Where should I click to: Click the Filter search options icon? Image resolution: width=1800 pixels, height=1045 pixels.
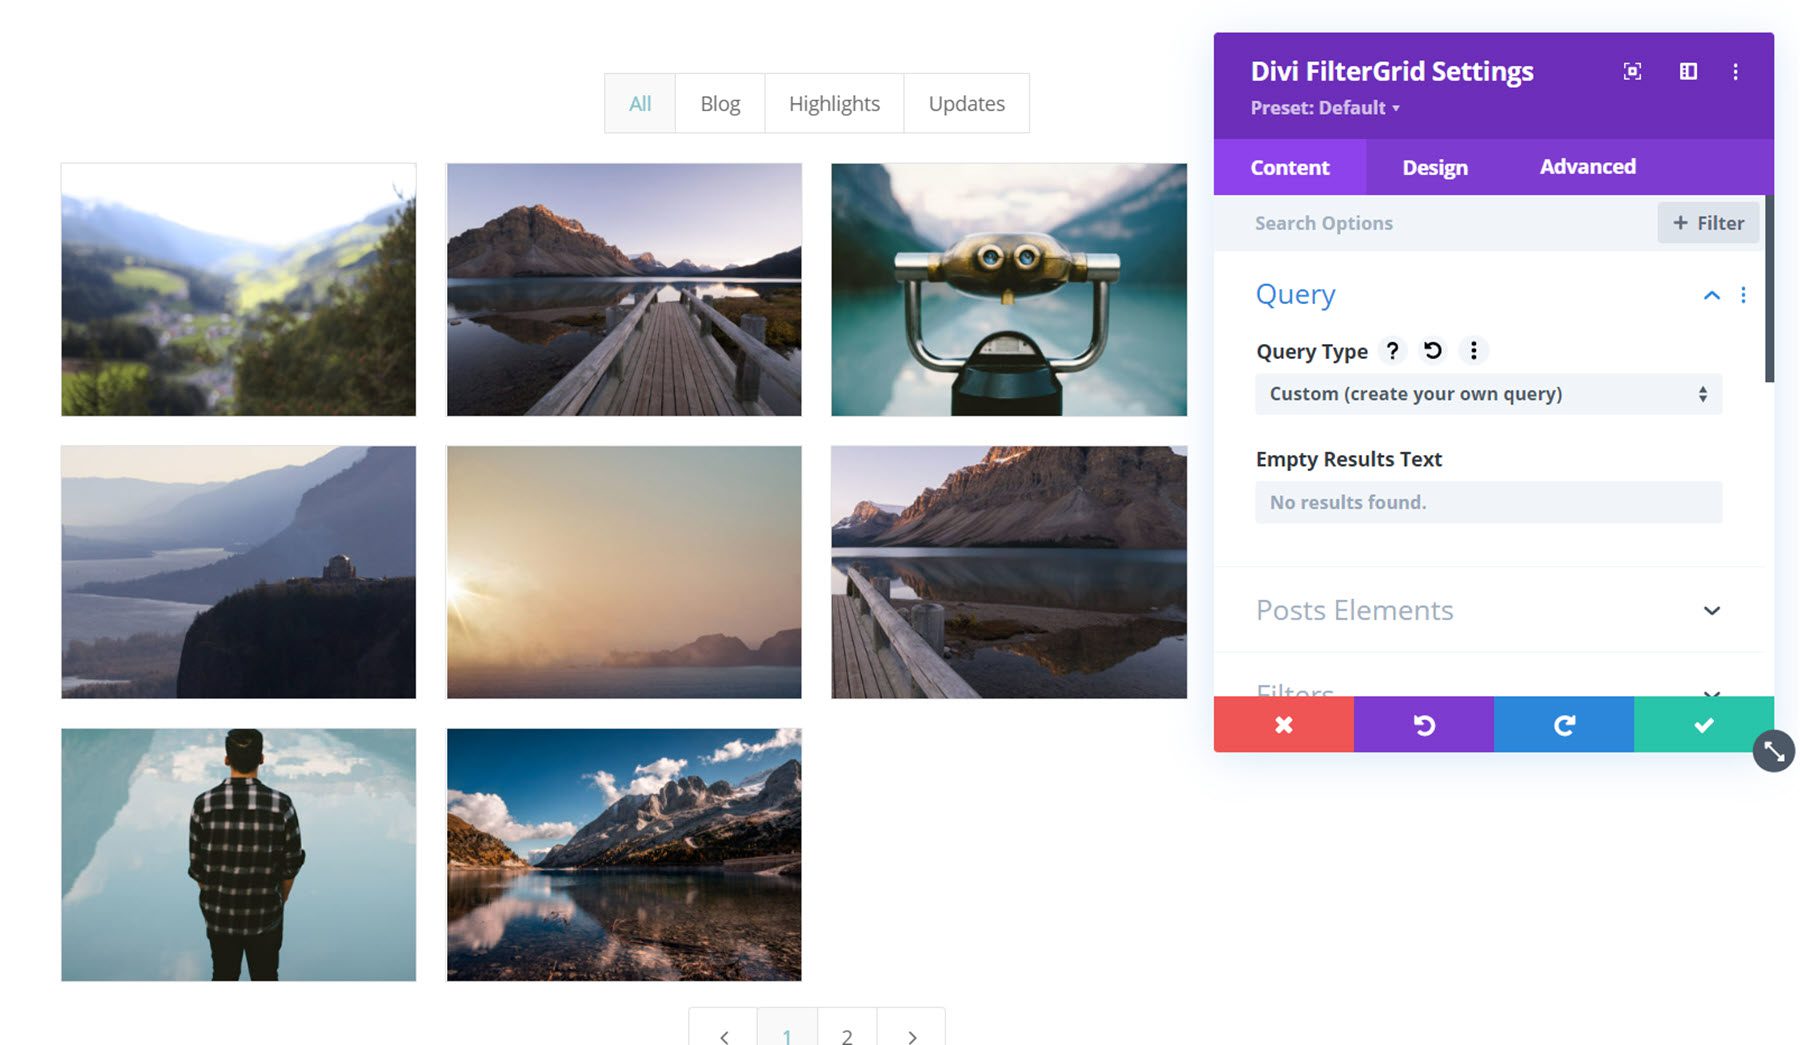1708,223
